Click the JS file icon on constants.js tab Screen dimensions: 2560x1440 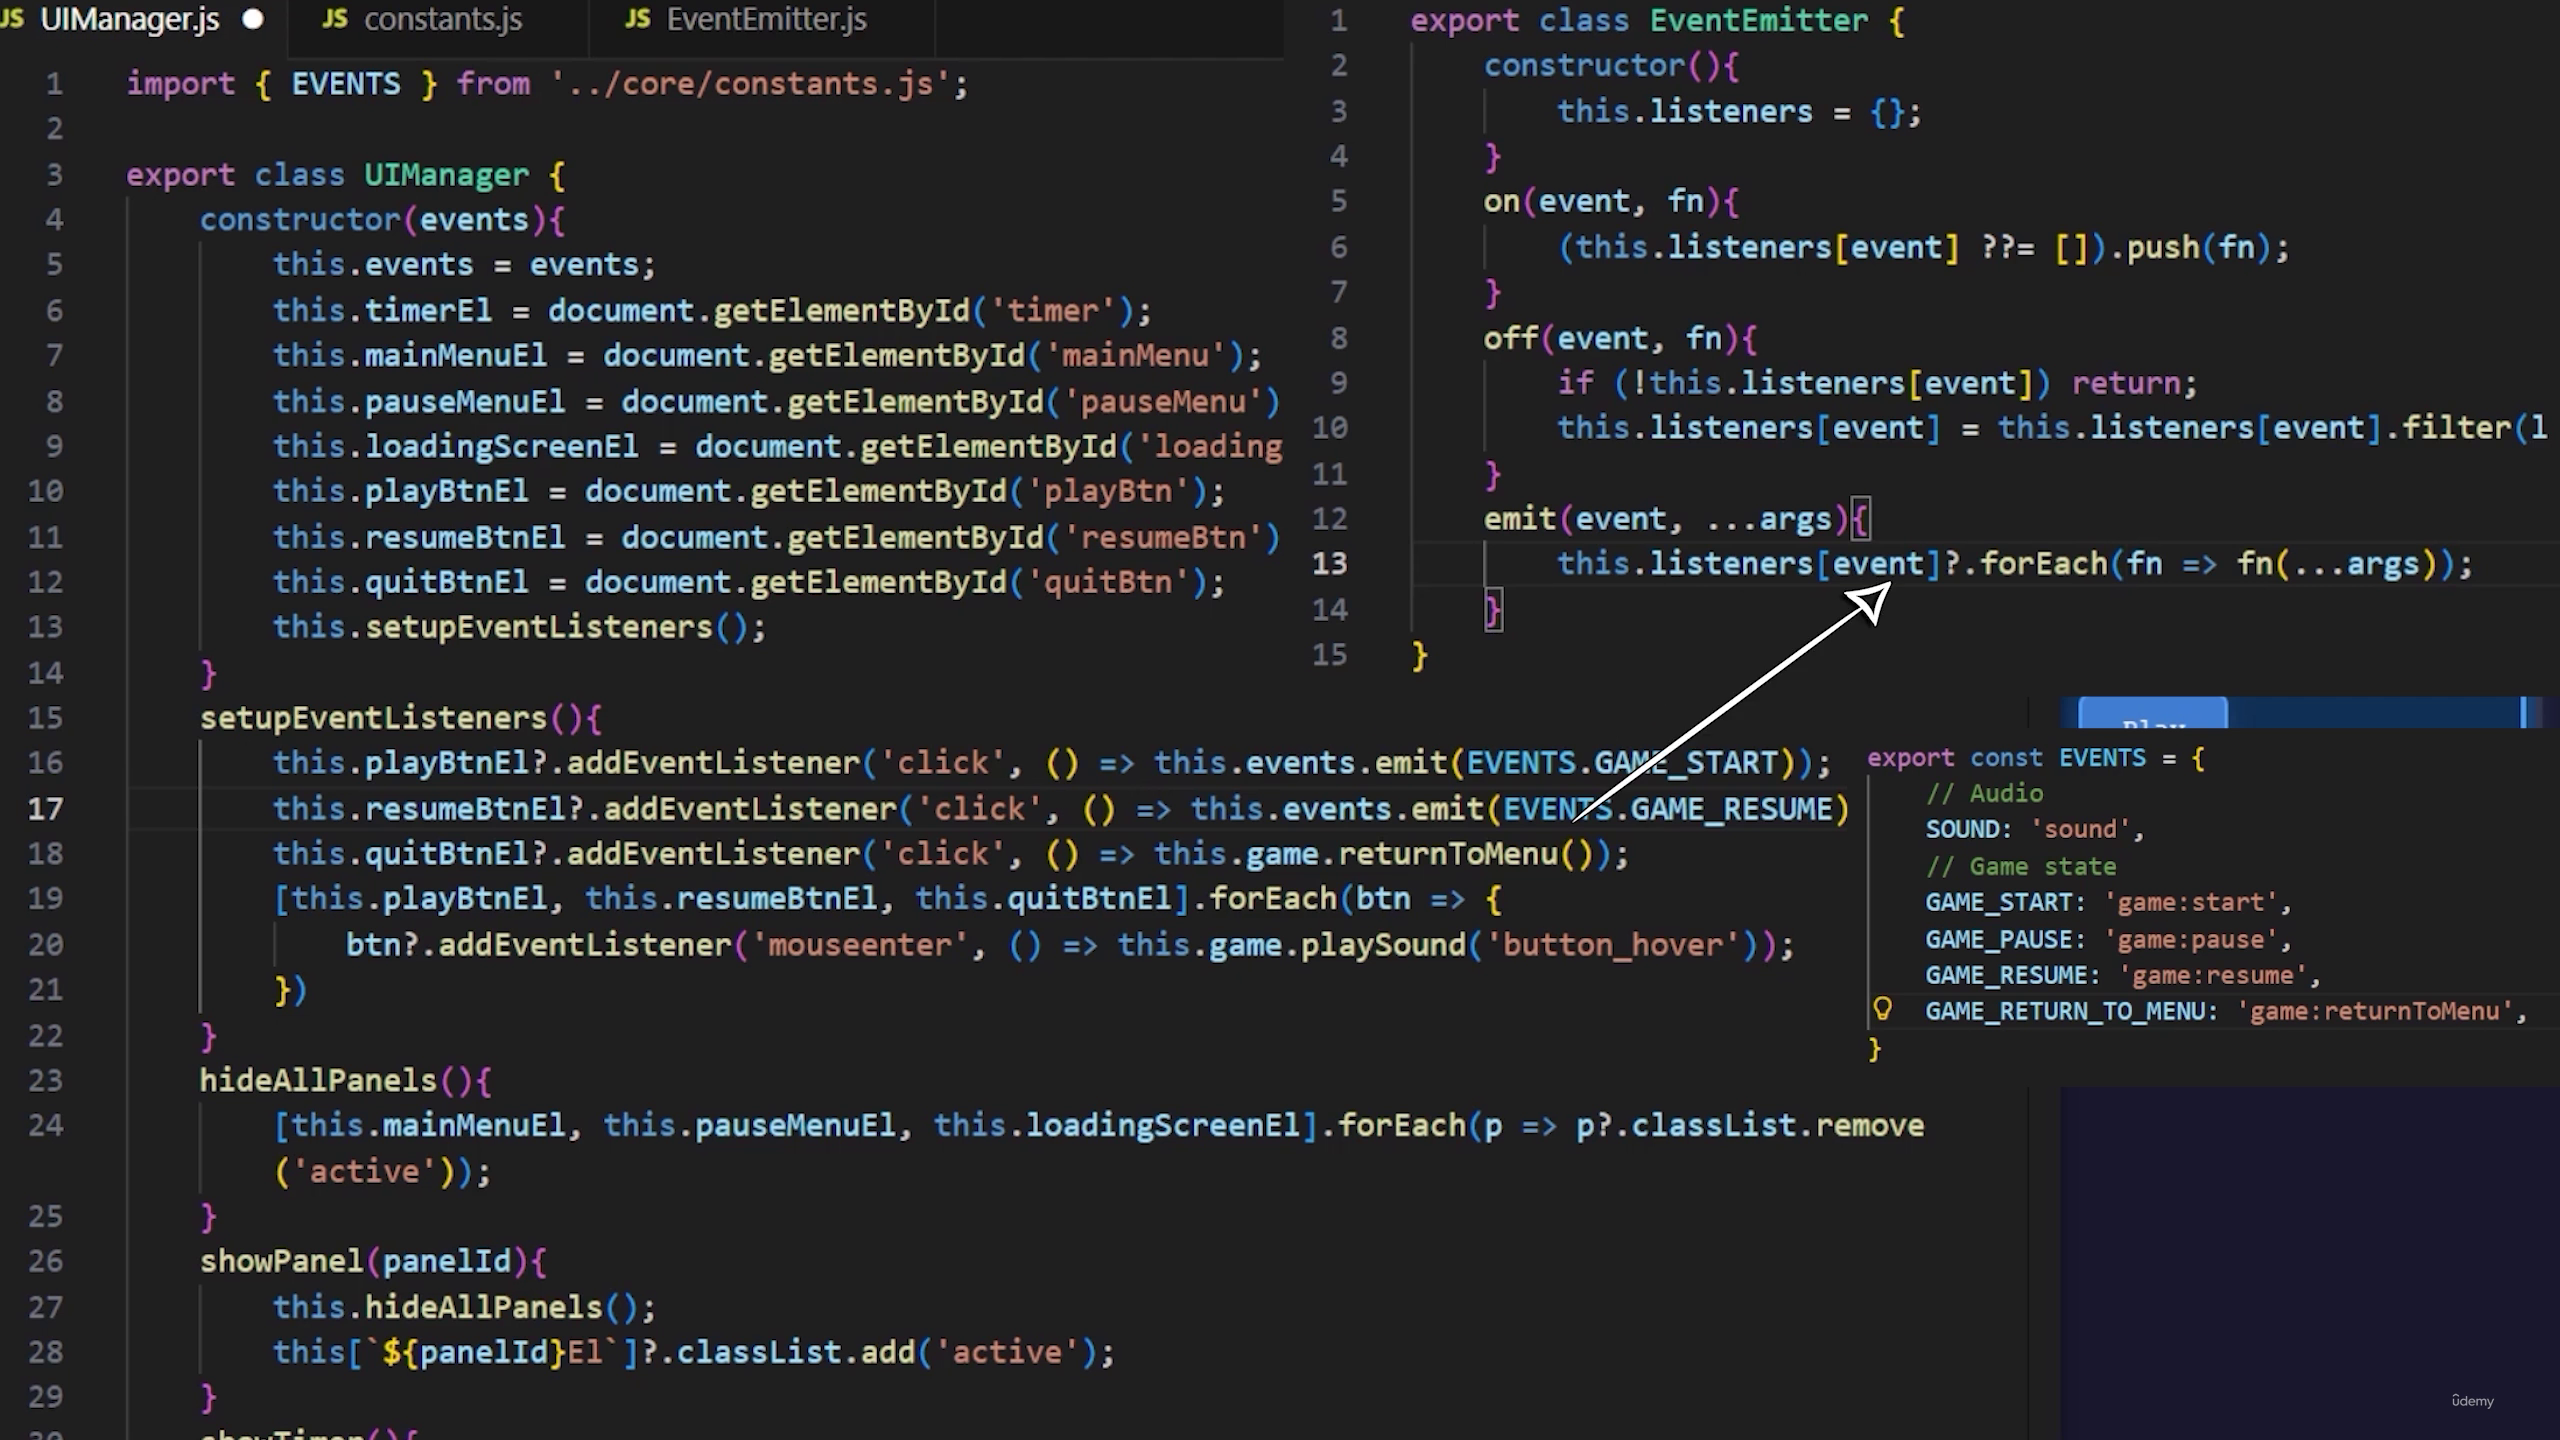[335, 19]
